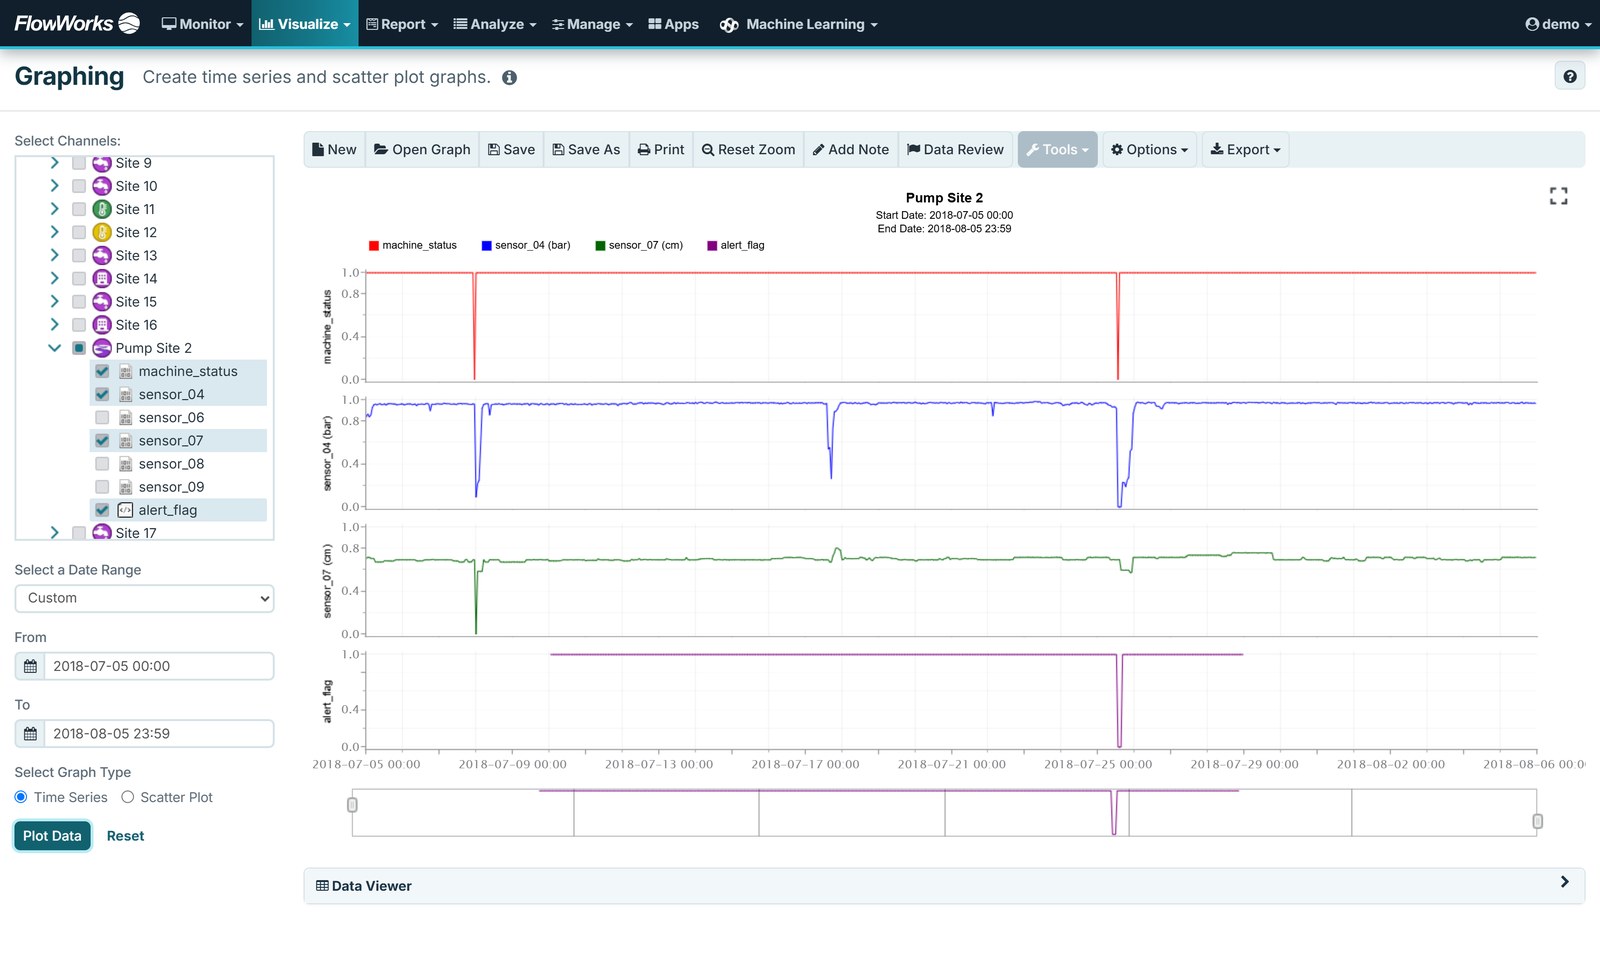Click the New graph toolbar button
This screenshot has width=1600, height=964.
[x=334, y=149]
